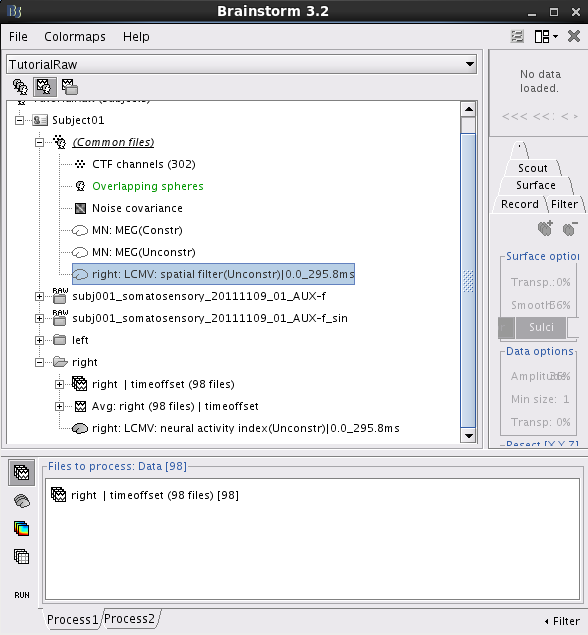
Task: Select the Overlapping spheres head model icon
Action: pos(80,186)
